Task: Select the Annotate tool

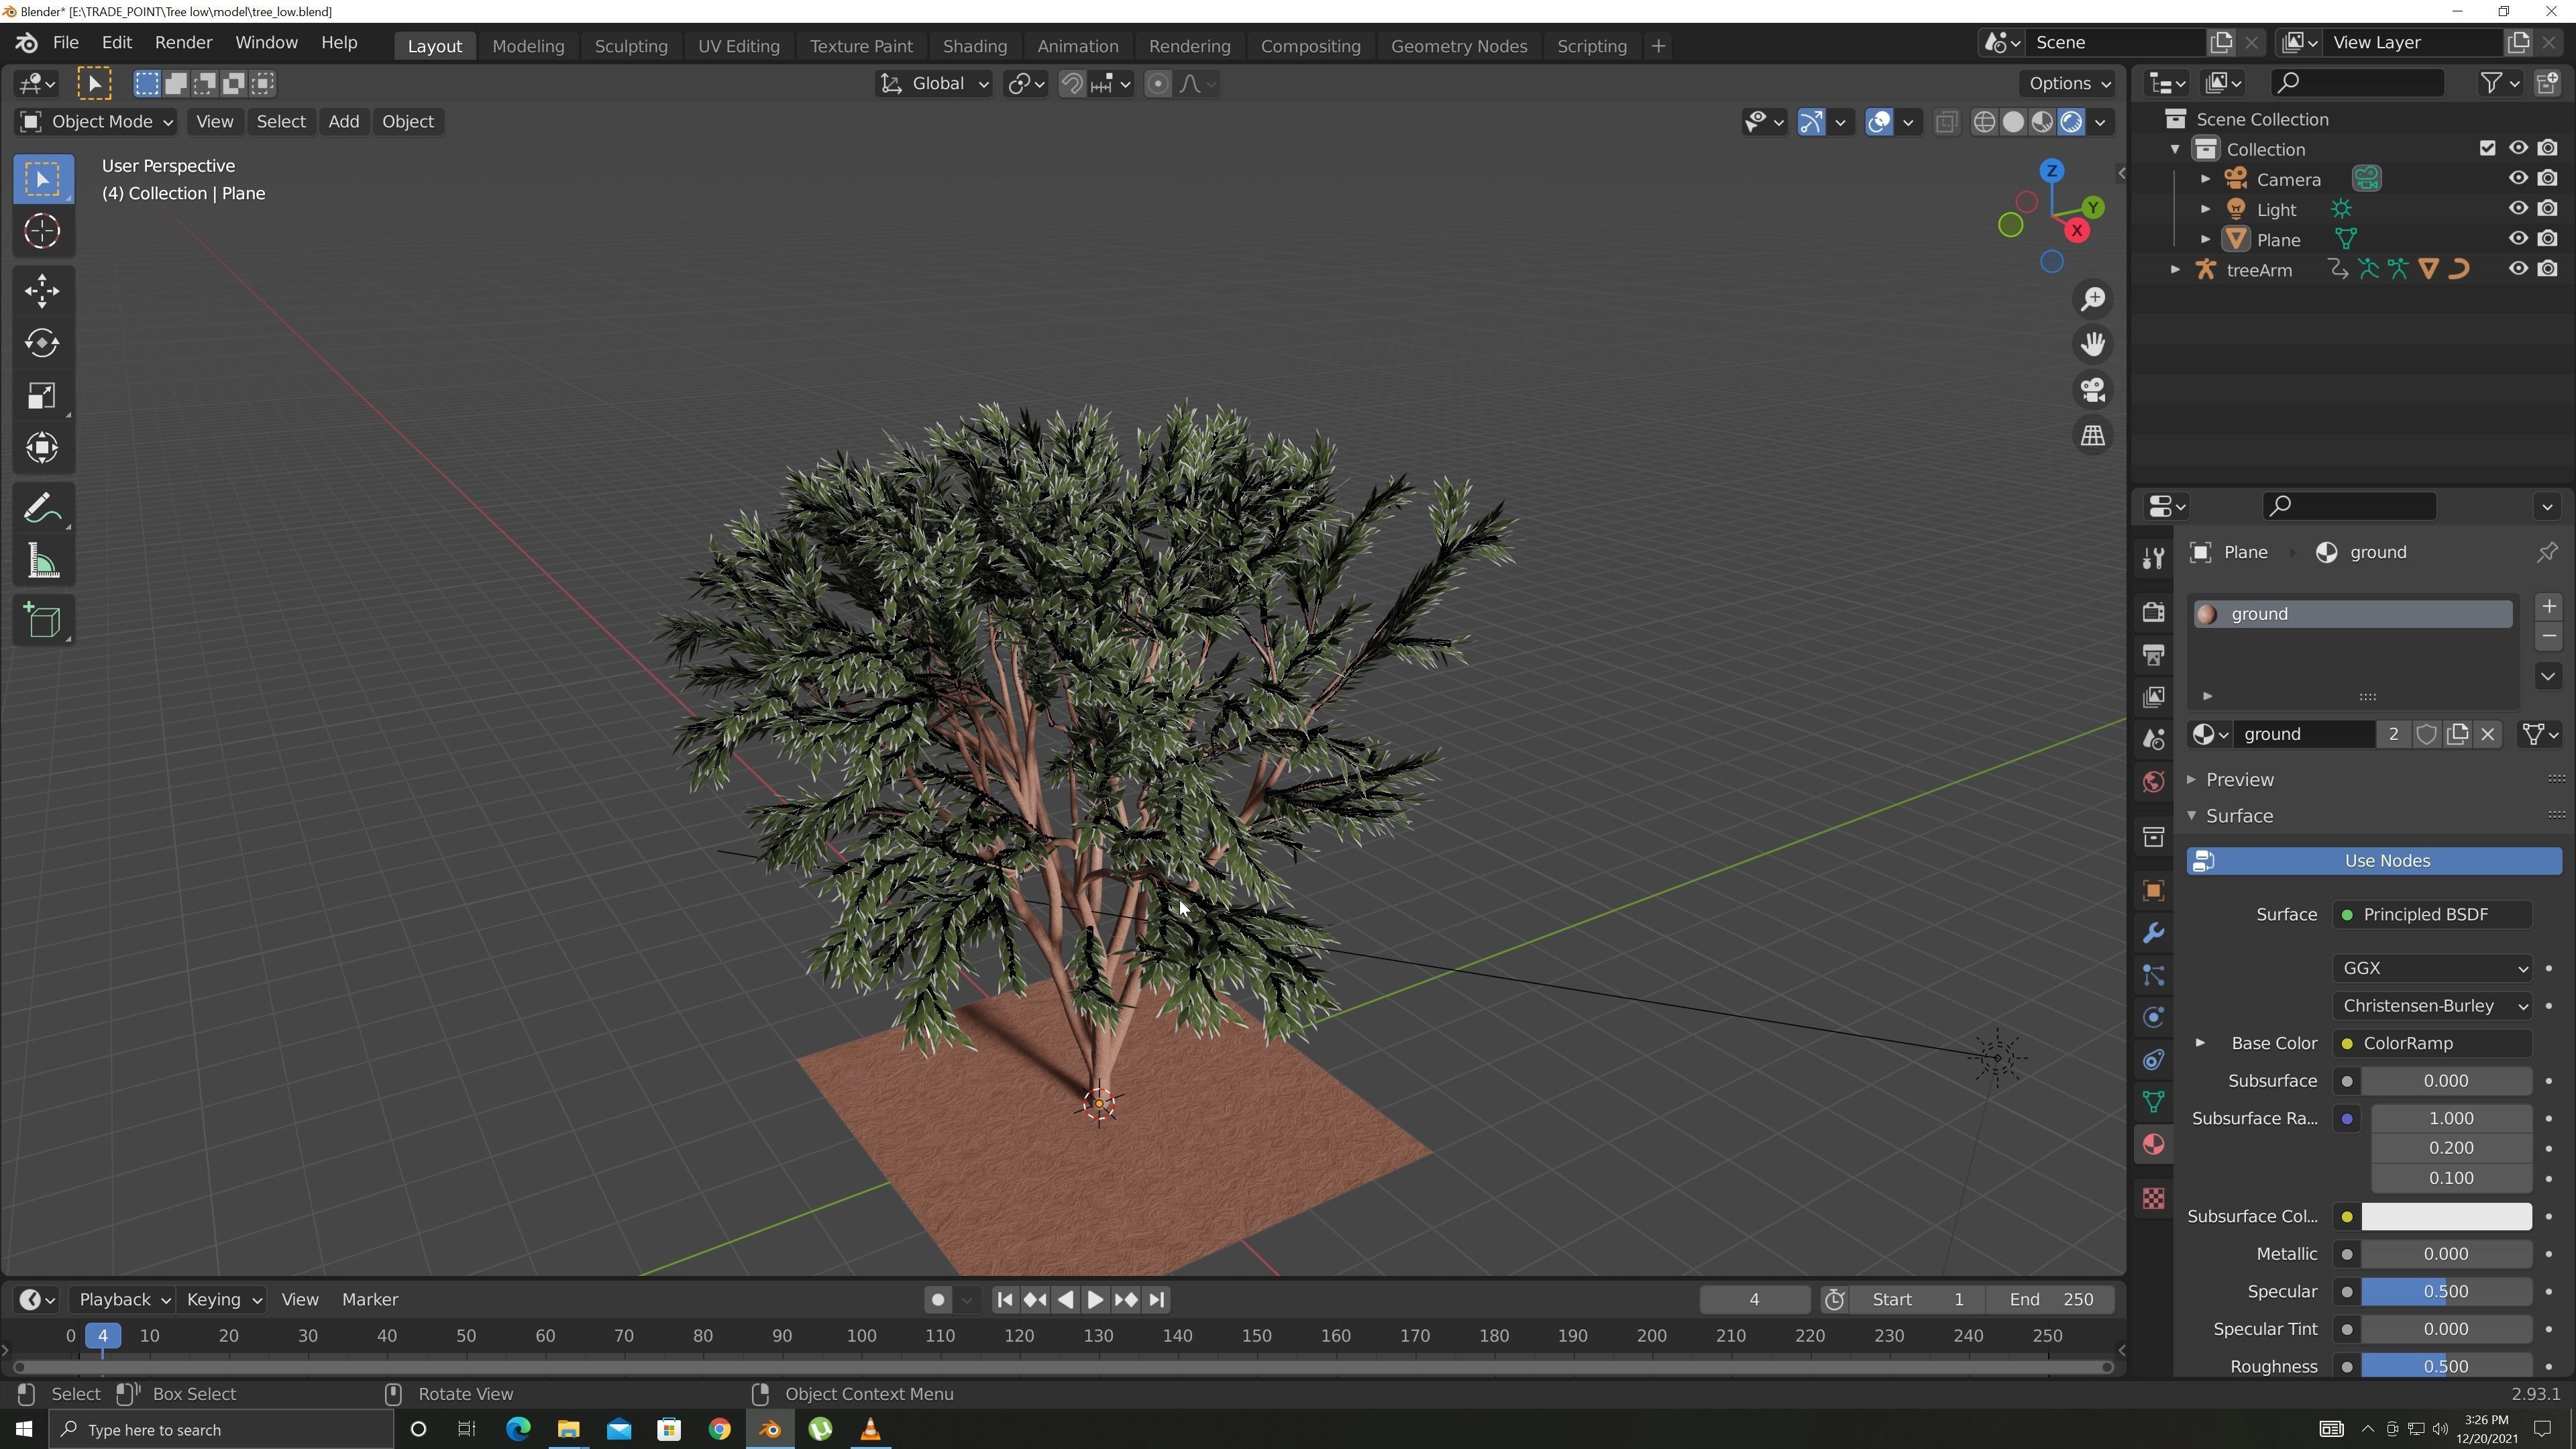Action: pos(42,509)
